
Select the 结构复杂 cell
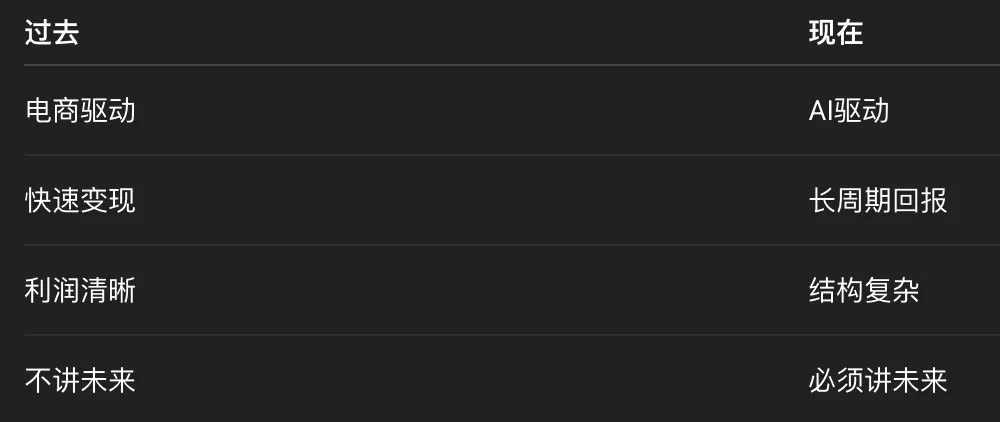coord(863,290)
